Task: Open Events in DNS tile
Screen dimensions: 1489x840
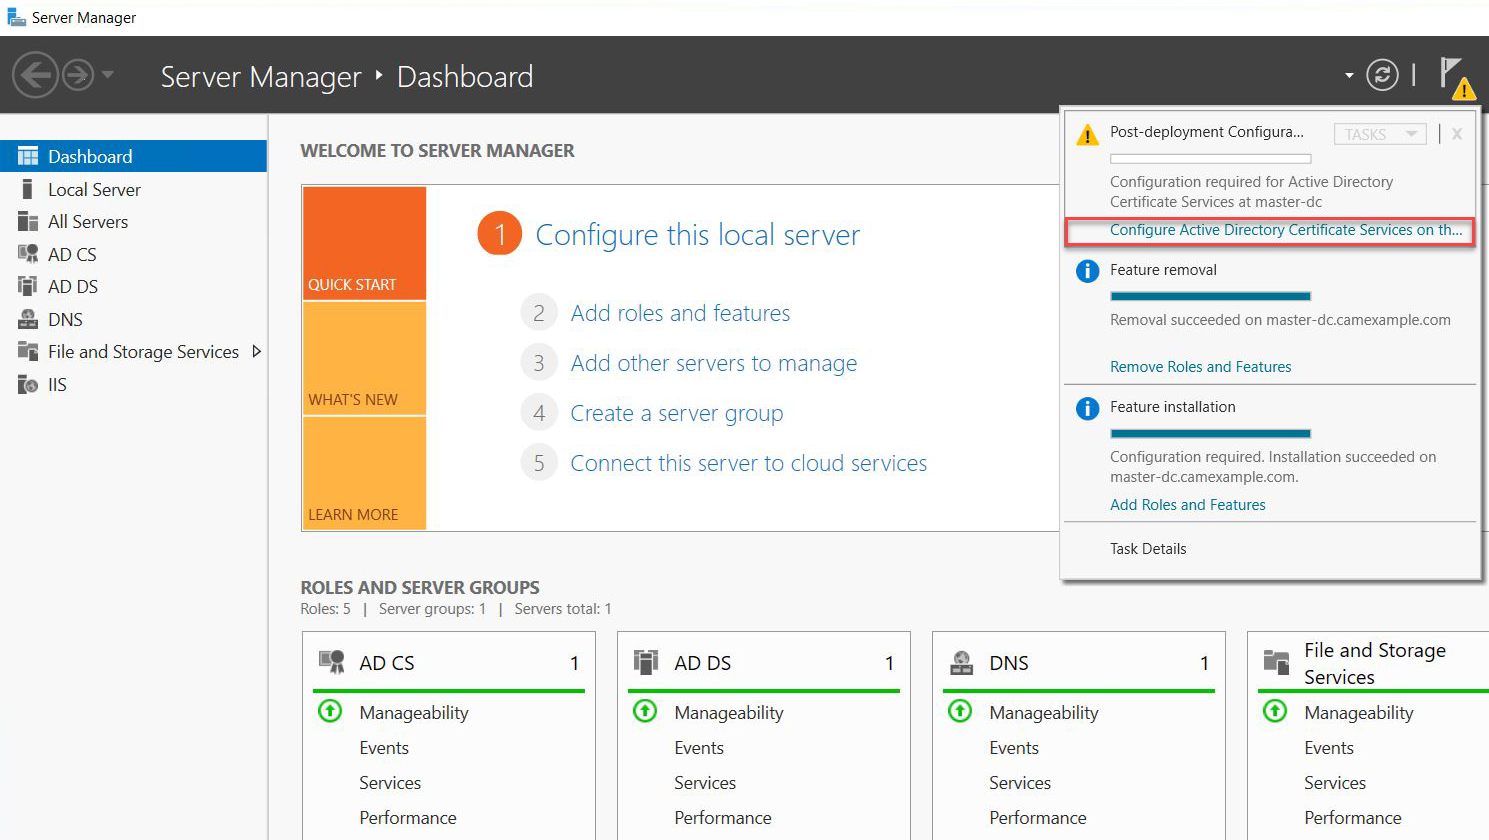Action: [1014, 748]
